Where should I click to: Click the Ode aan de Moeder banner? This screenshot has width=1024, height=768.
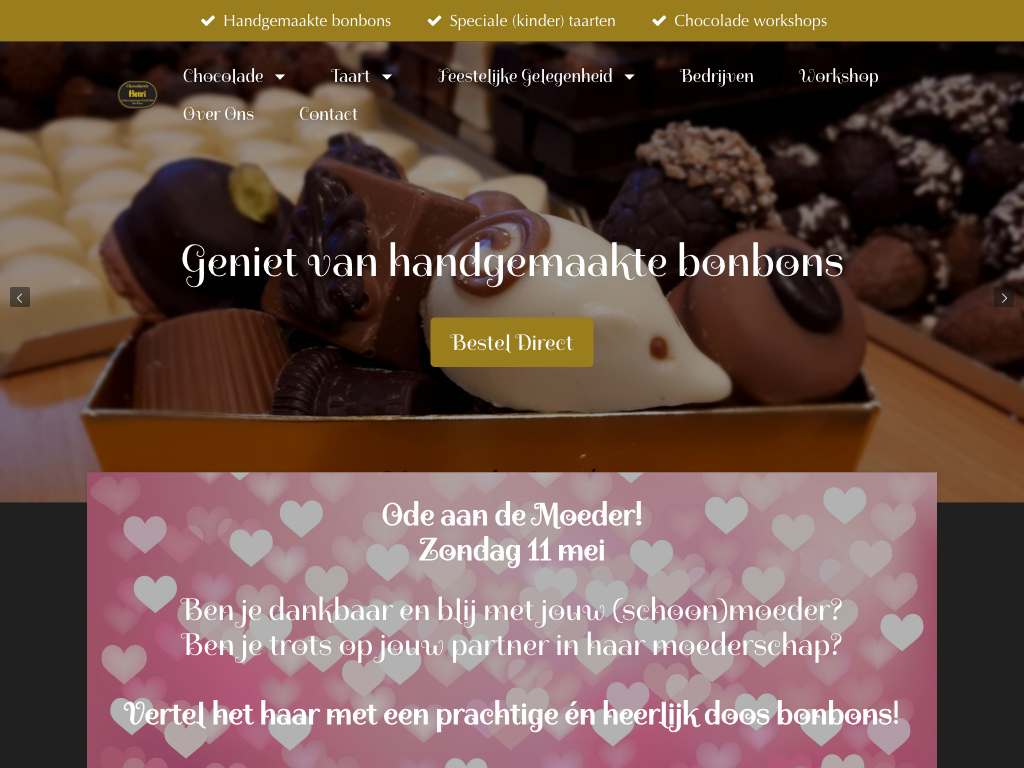click(x=512, y=620)
